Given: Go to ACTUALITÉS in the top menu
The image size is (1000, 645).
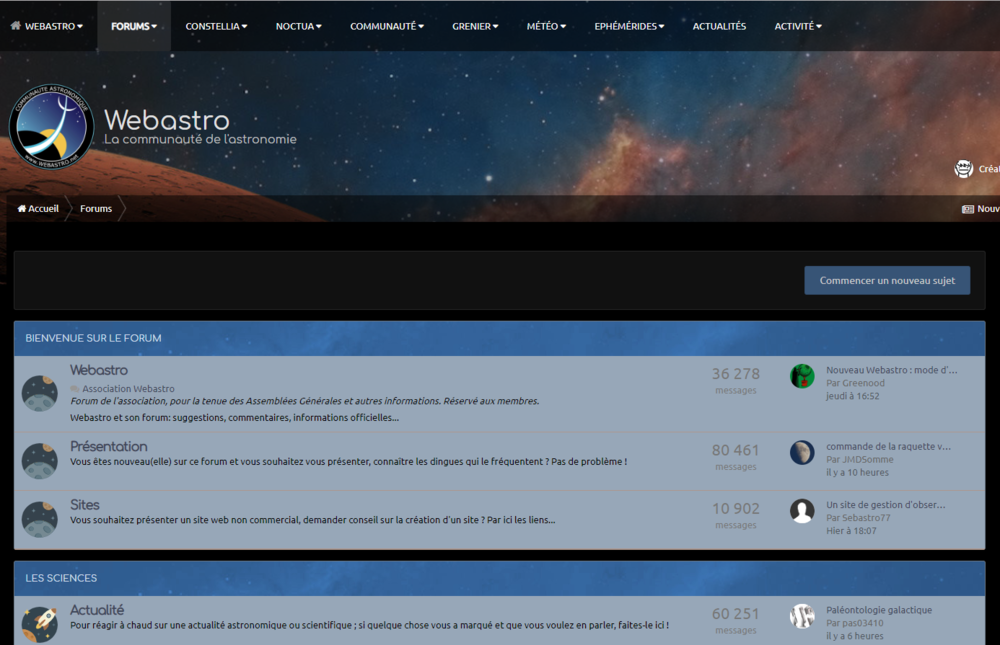Looking at the screenshot, I should click(x=719, y=26).
